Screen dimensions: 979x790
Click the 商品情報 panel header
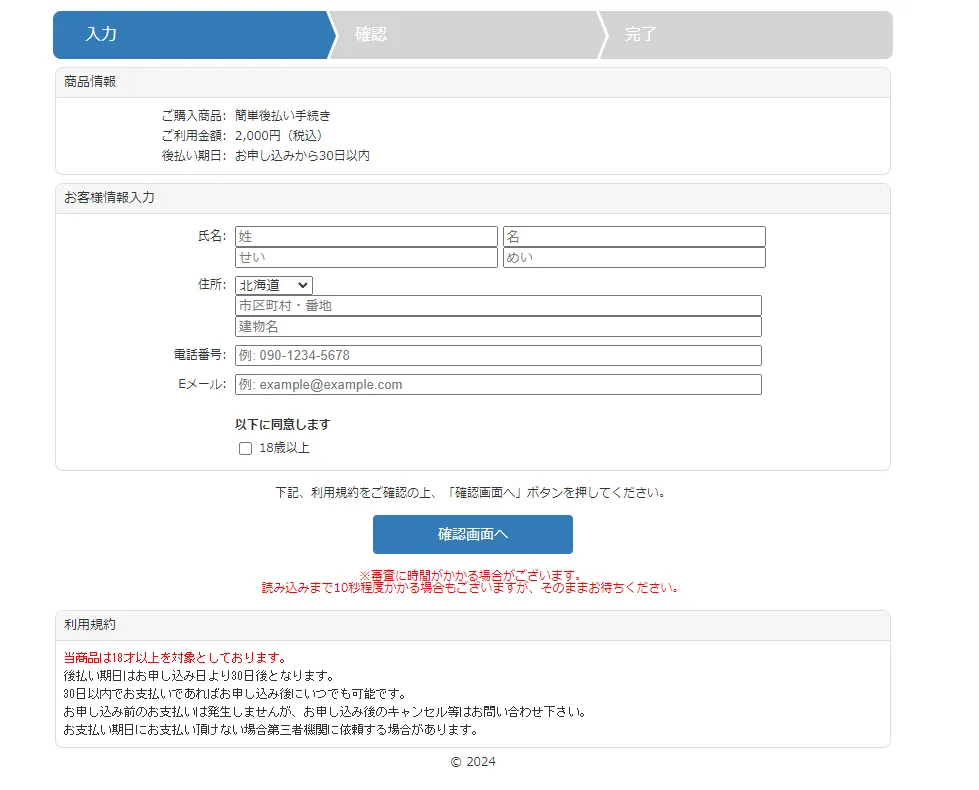(90, 82)
